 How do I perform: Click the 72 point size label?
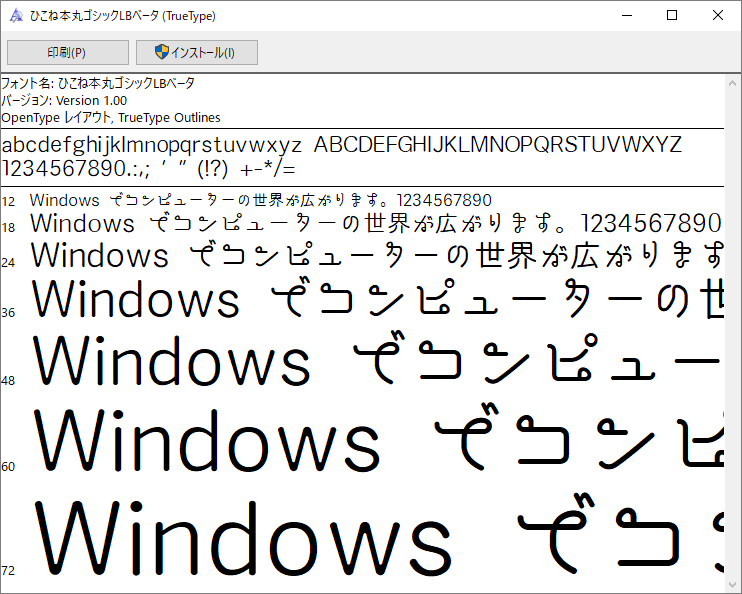(x=8, y=570)
